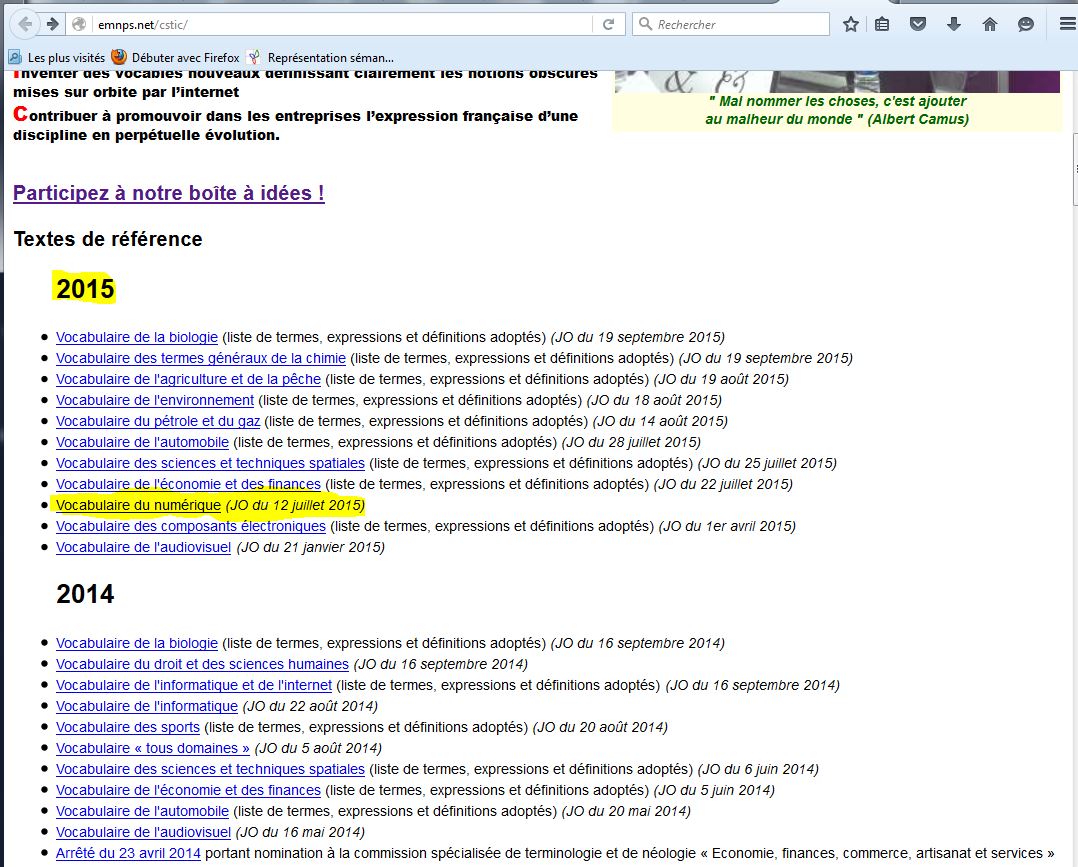
Task: Open 'Arrêté du 23 avril 2014' link
Action: [x=128, y=853]
